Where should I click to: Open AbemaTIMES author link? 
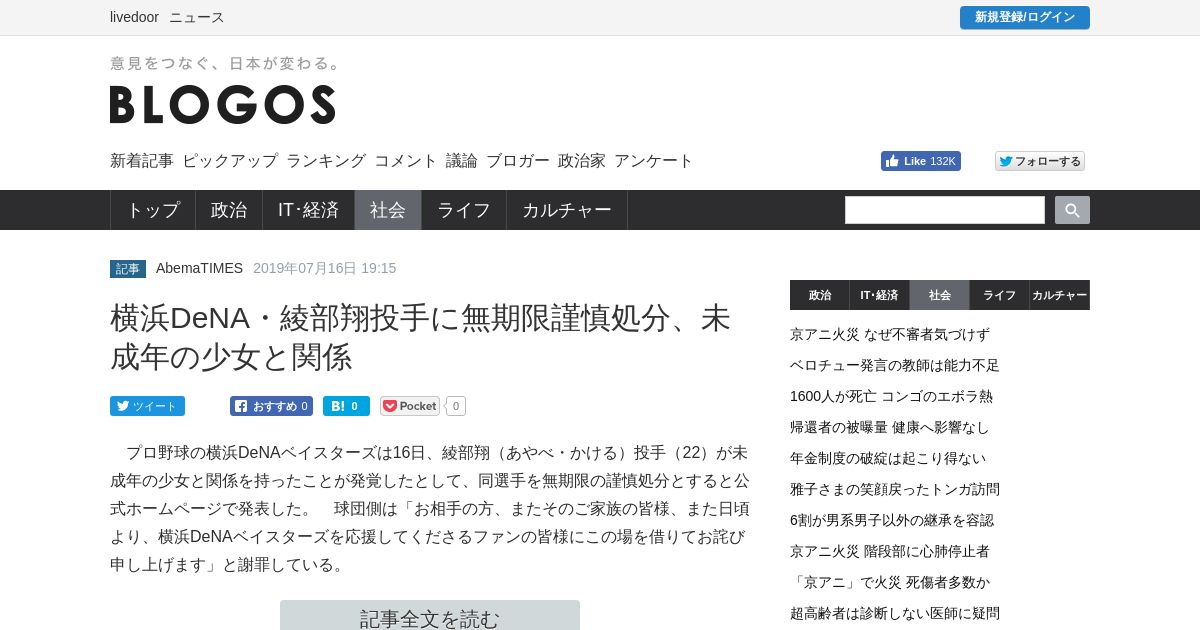pyautogui.click(x=199, y=268)
